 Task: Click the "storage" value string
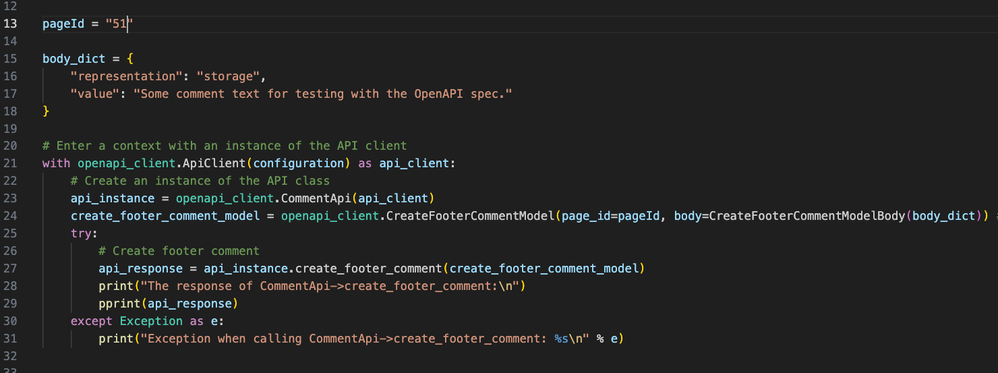[x=228, y=76]
